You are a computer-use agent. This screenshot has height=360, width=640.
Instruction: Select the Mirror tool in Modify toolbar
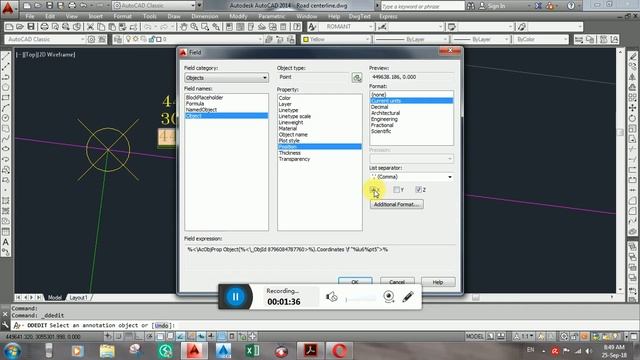(633, 77)
